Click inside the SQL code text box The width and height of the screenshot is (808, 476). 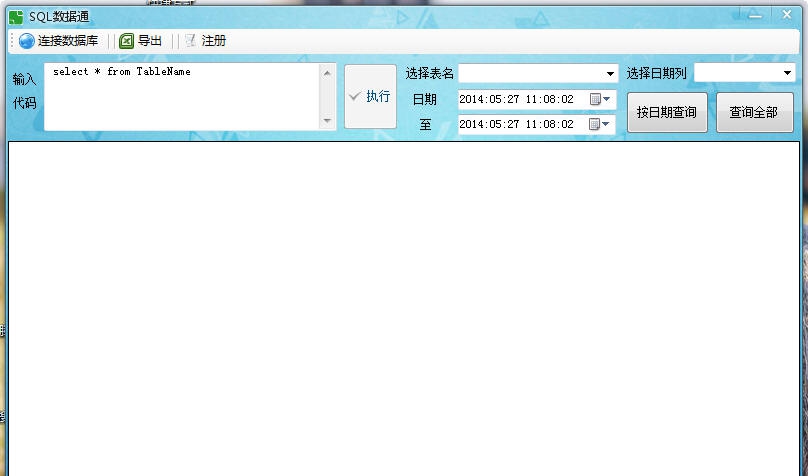point(182,97)
